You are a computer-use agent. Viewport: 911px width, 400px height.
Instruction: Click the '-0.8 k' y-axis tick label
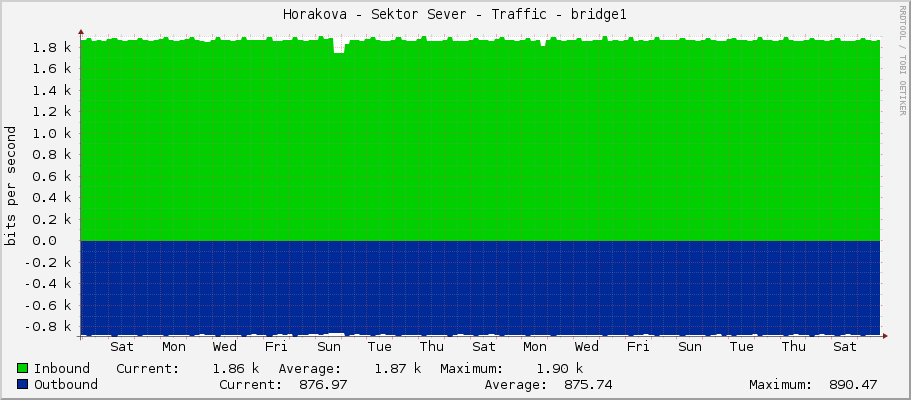(x=48, y=327)
